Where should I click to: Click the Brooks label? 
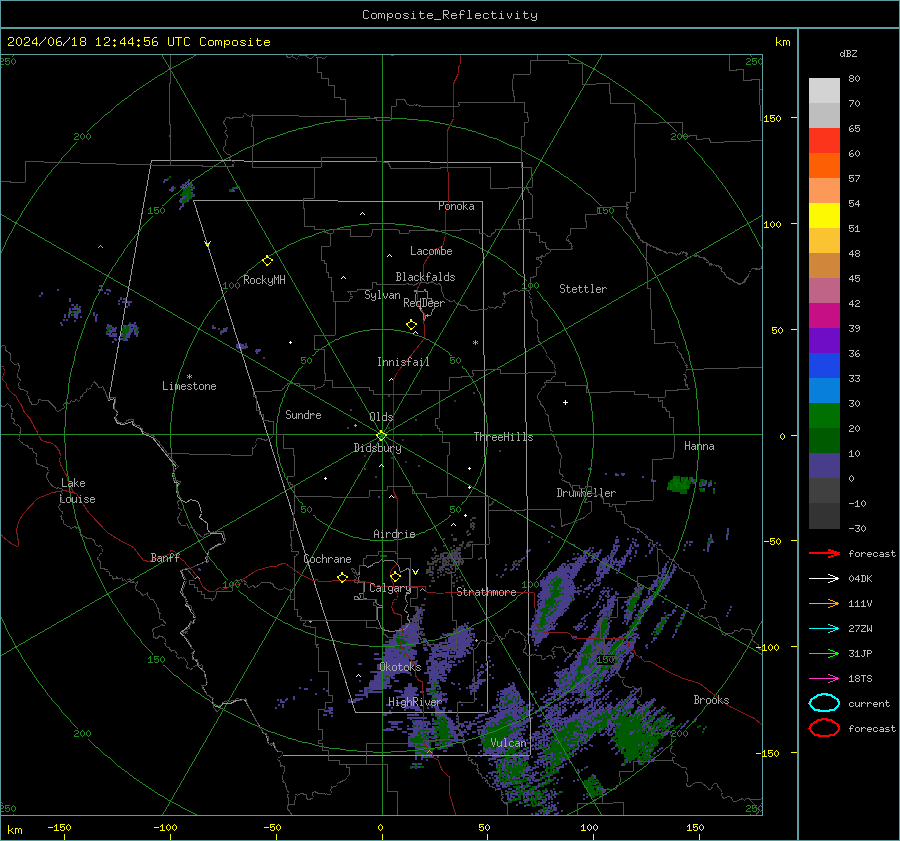click(711, 700)
